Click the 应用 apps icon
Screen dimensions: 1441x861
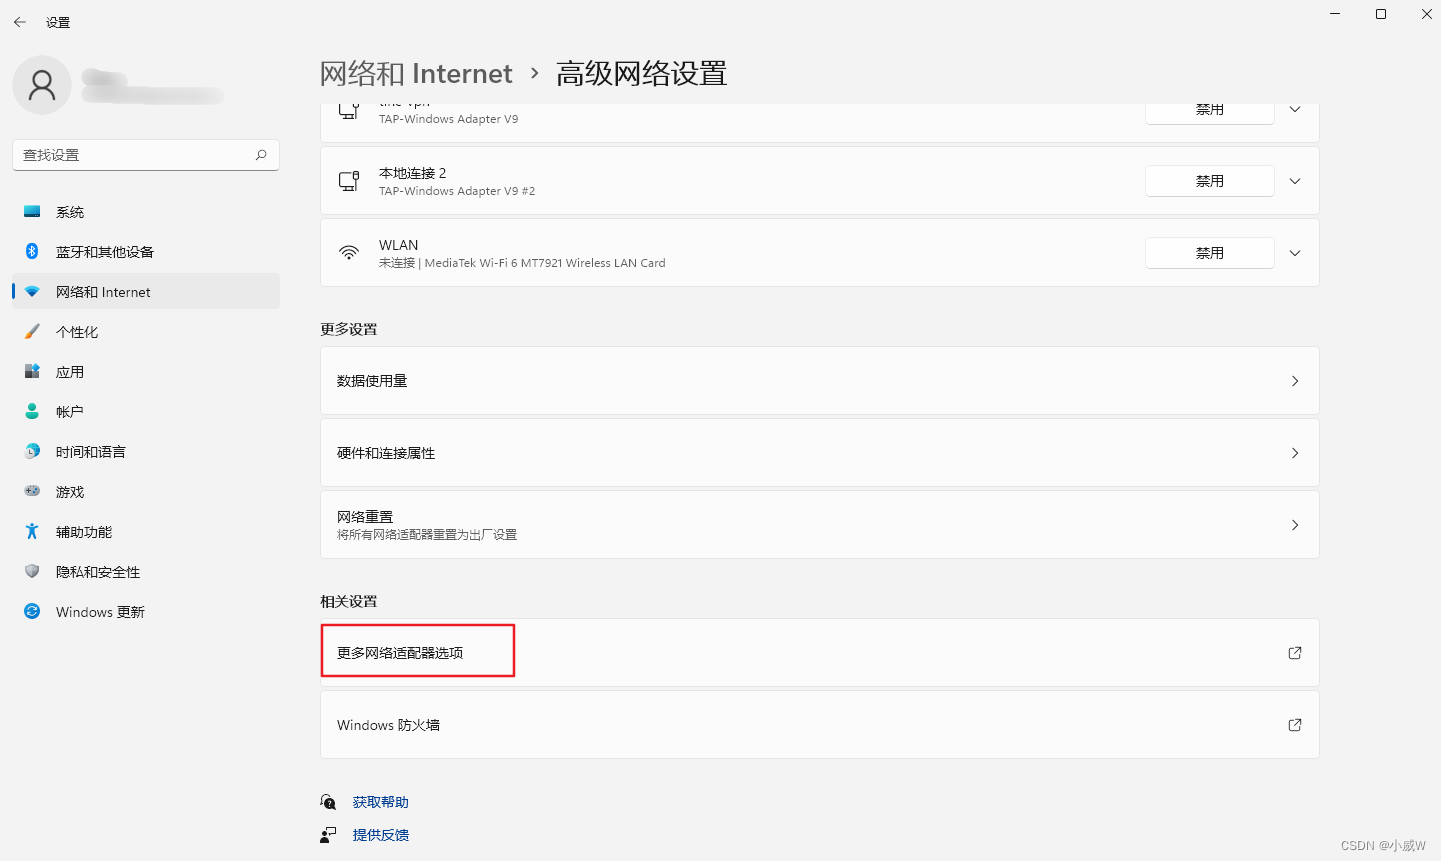(32, 372)
